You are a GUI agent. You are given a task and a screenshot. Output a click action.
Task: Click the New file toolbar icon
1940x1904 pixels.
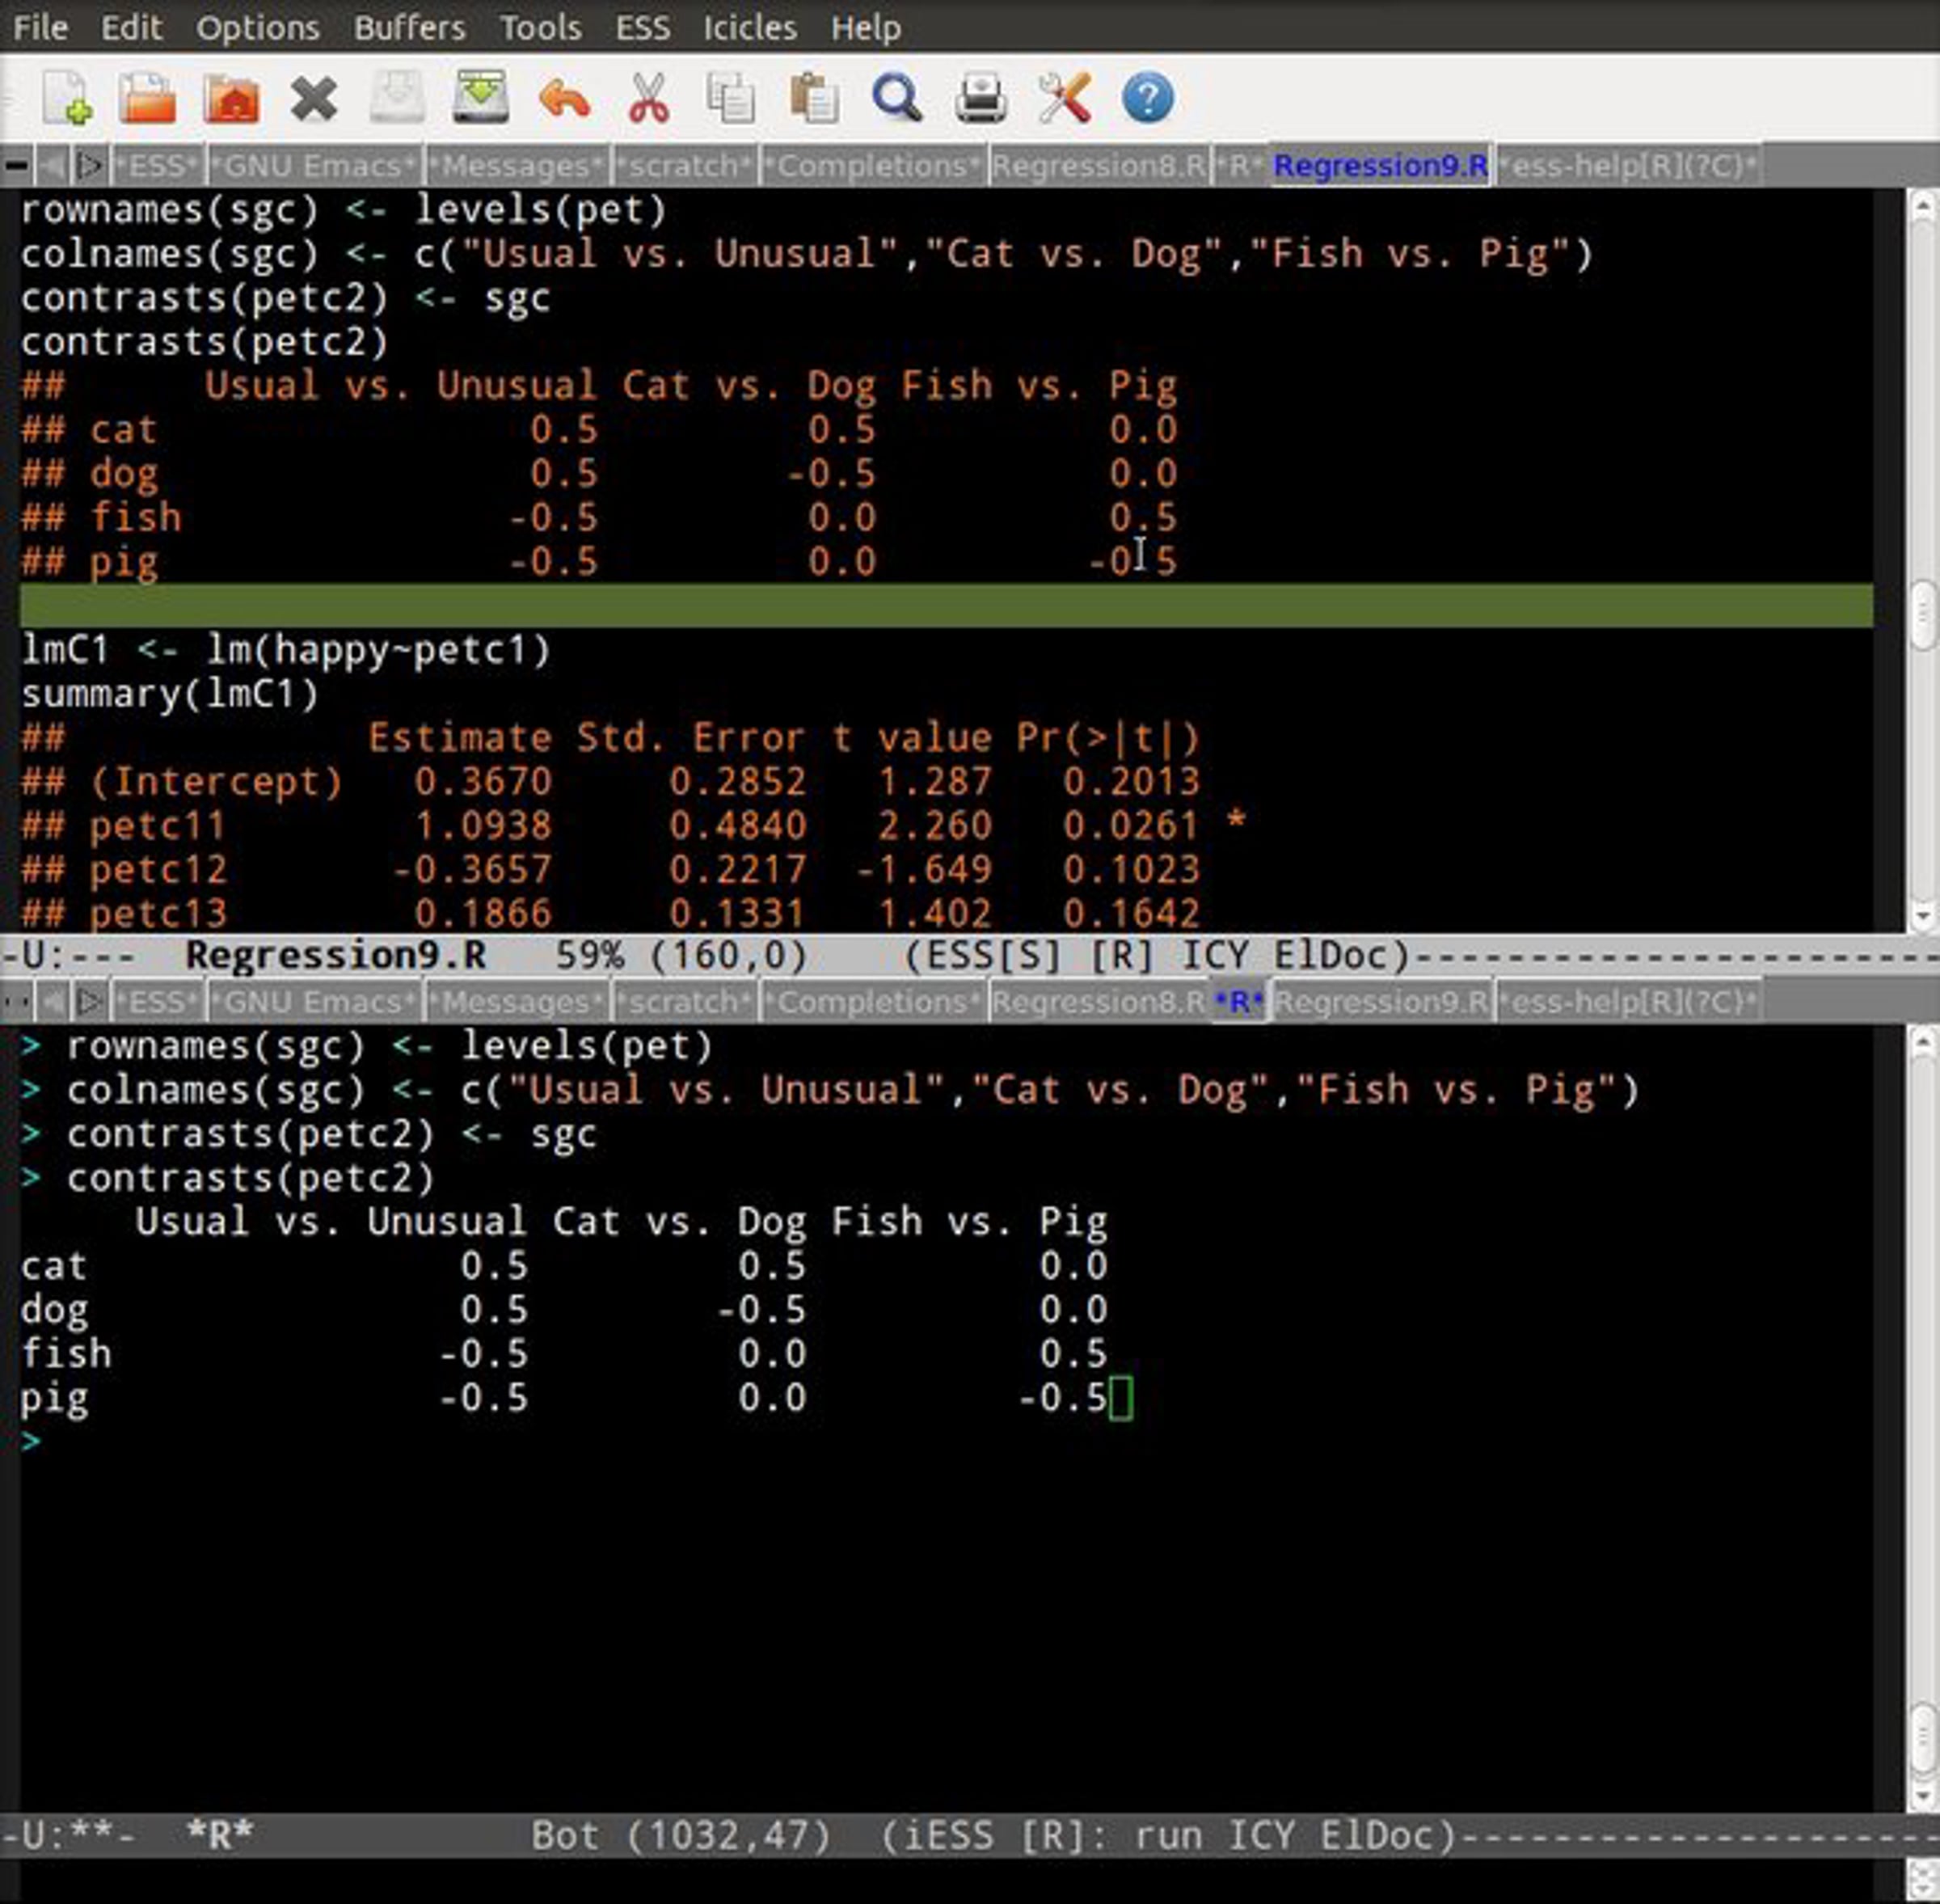(66, 98)
